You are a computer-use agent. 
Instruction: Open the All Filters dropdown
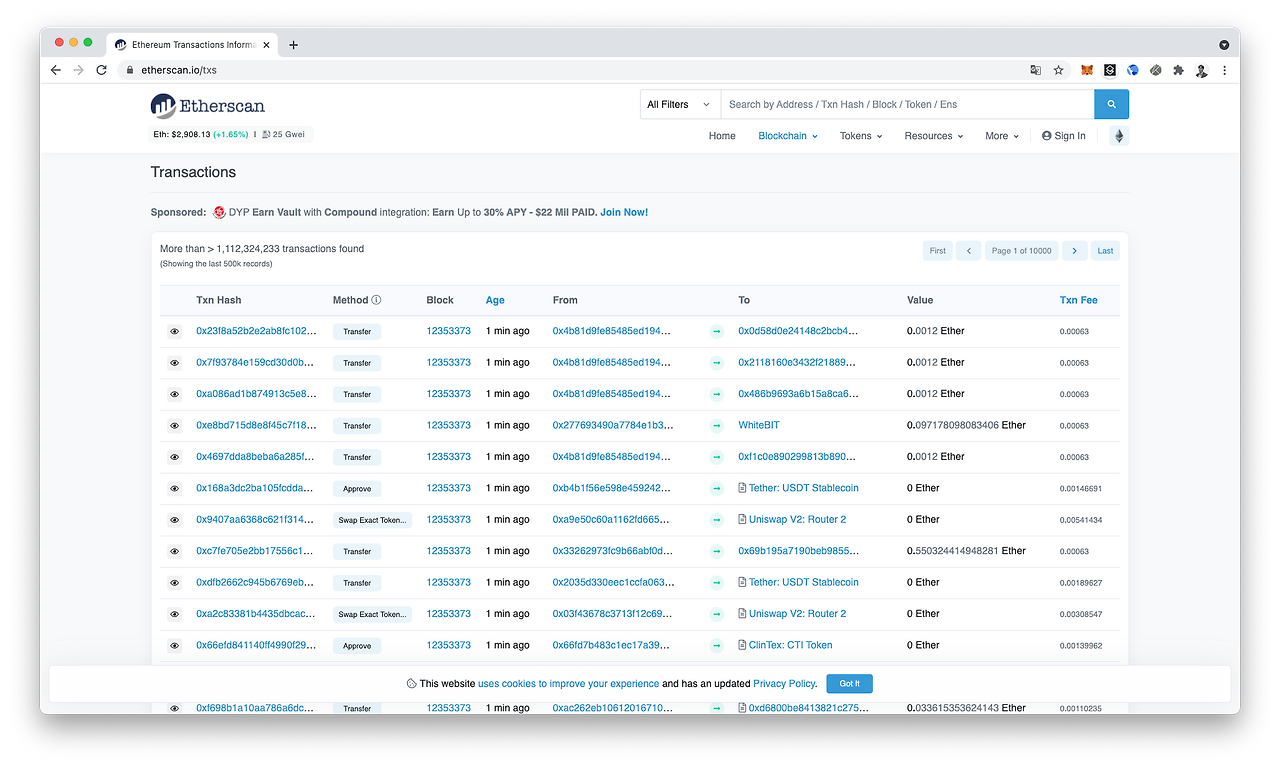pyautogui.click(x=680, y=104)
